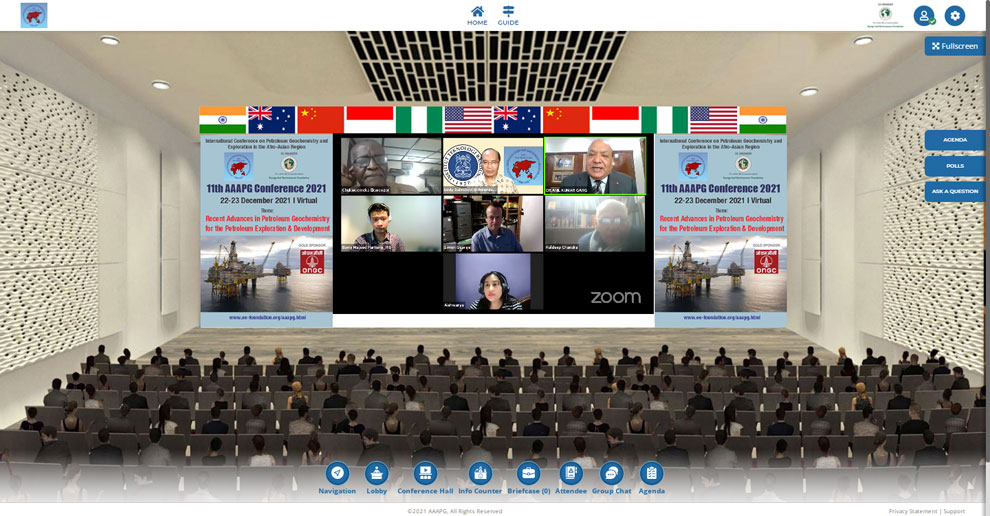Viewport: 990px width, 516px height.
Task: Open the user profile icon
Action: 924,16
